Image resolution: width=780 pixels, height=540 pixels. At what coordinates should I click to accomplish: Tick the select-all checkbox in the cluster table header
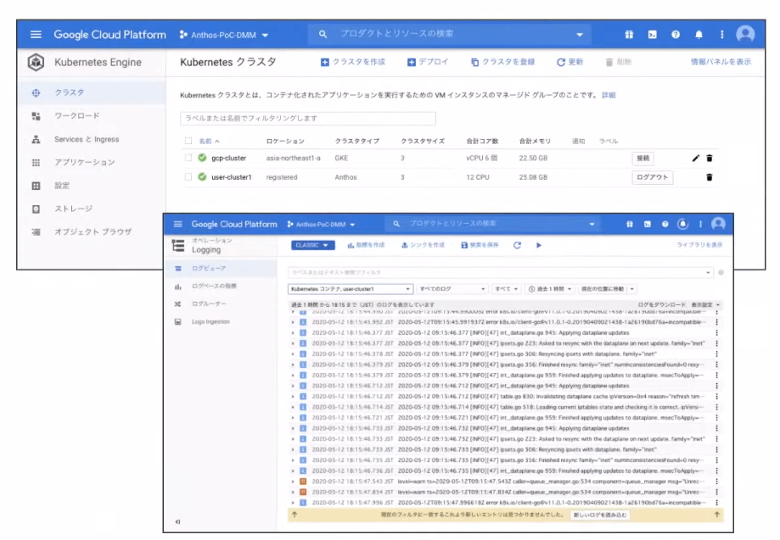coord(188,141)
